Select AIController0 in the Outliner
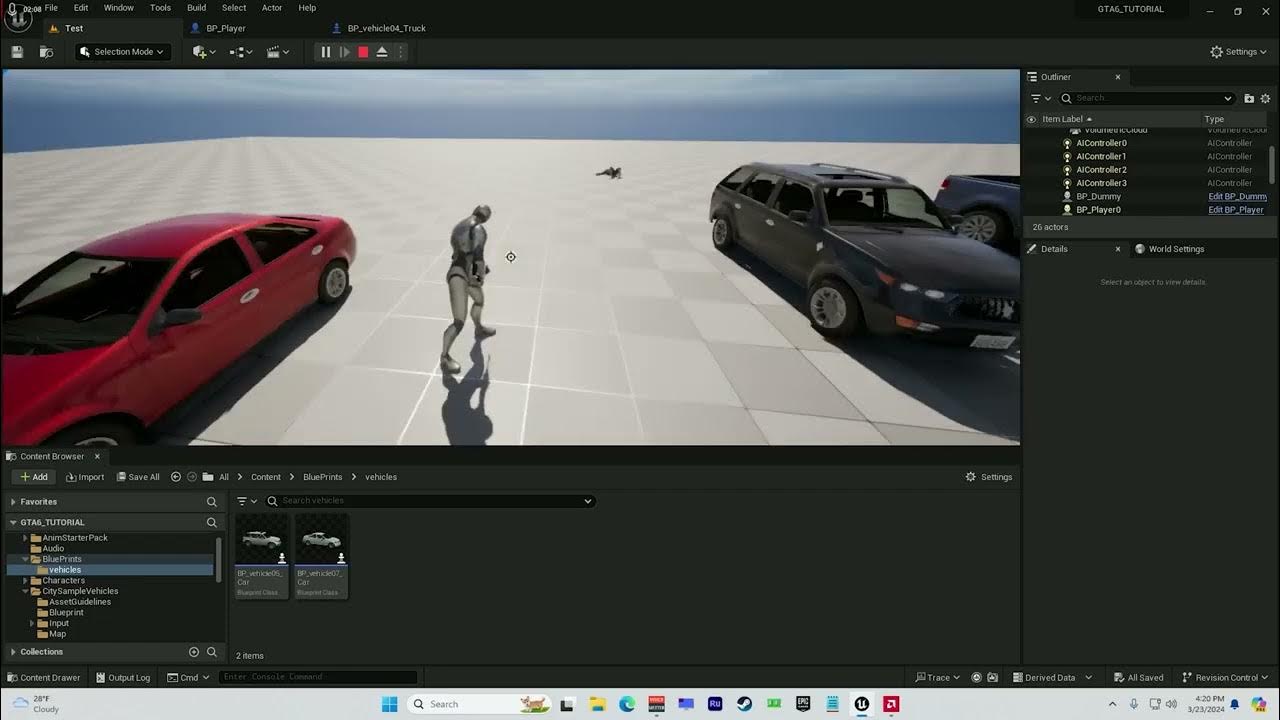The image size is (1280, 720). point(1101,143)
